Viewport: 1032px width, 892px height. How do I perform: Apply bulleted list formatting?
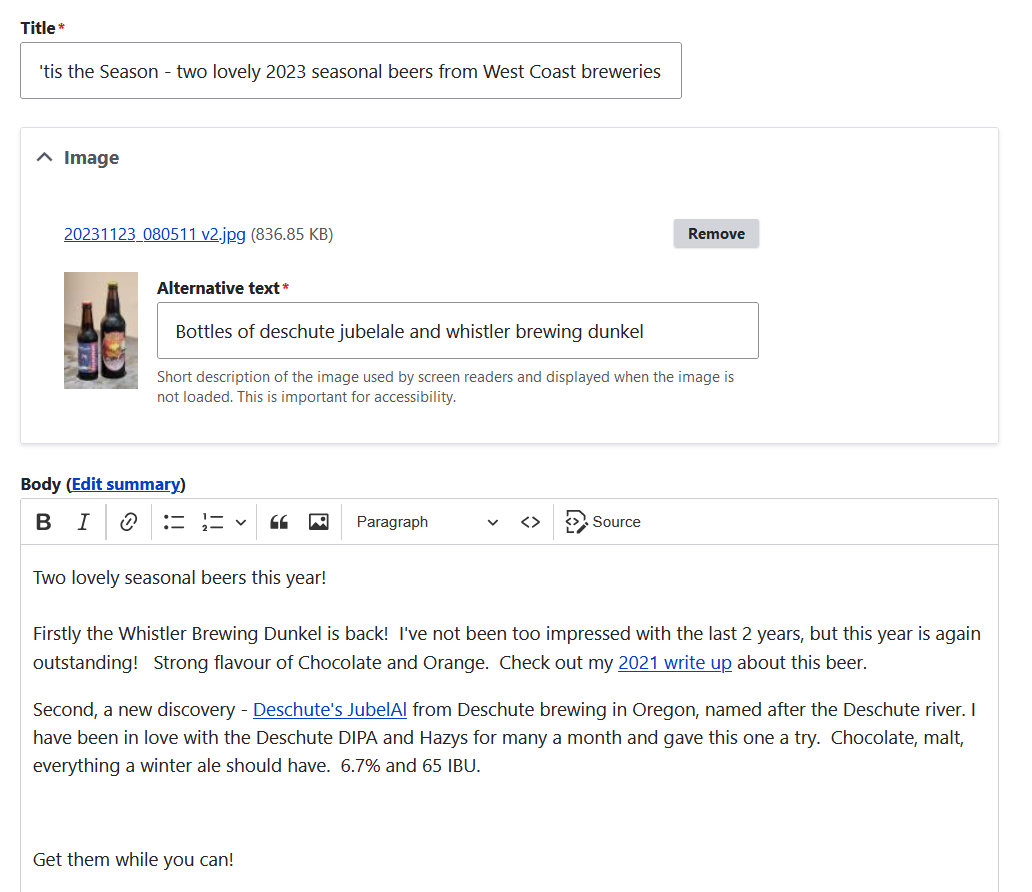[x=174, y=522]
